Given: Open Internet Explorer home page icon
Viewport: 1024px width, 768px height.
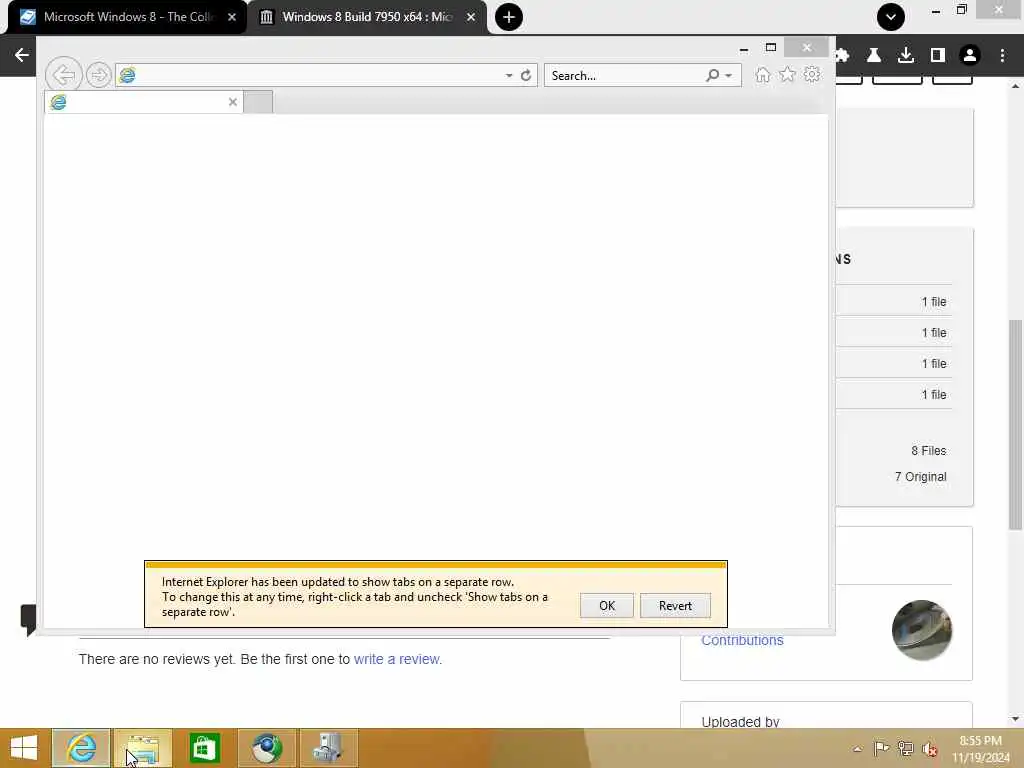Looking at the screenshot, I should tap(763, 75).
